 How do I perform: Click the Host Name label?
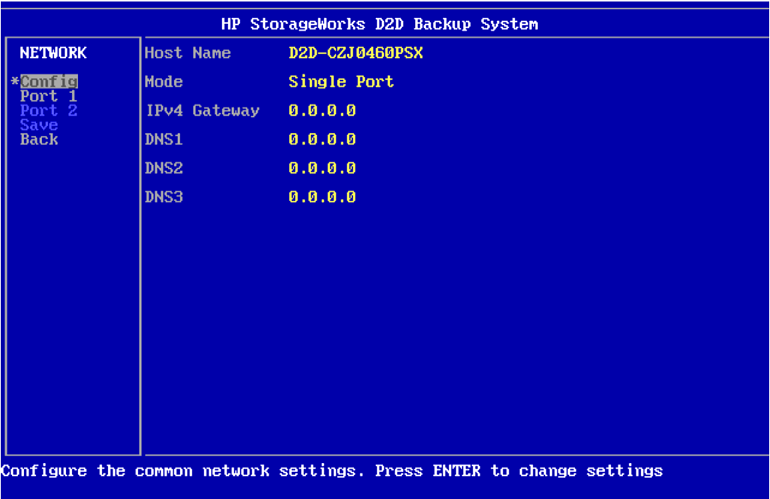tap(188, 53)
